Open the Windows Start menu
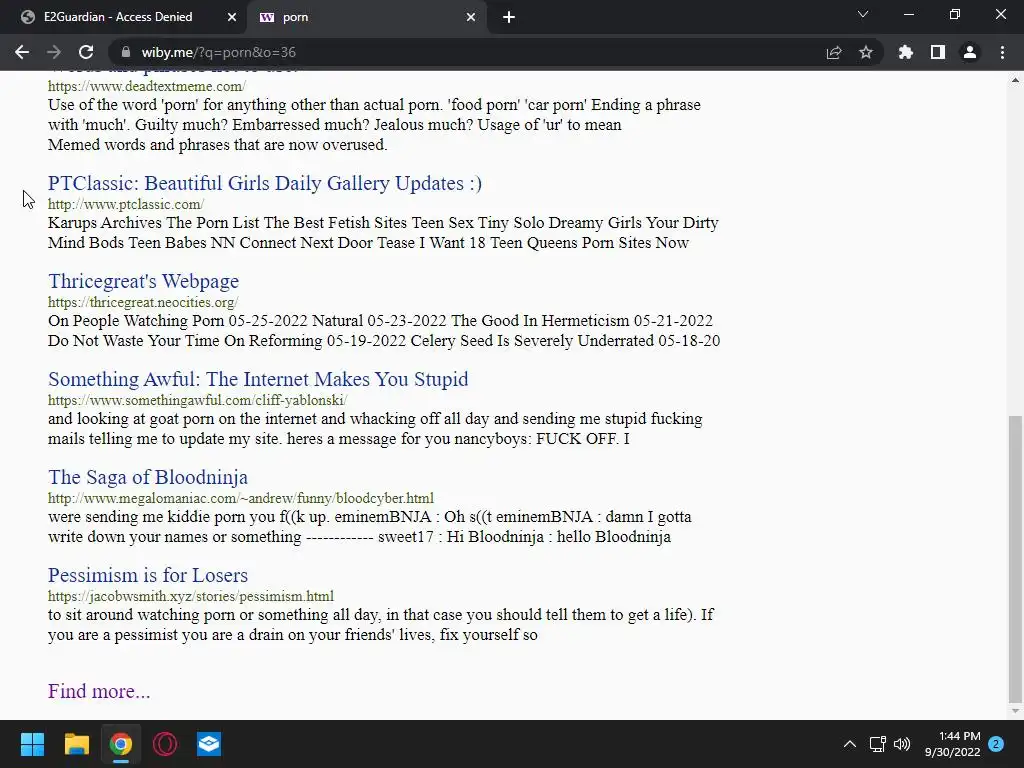Viewport: 1024px width, 768px height. pos(32,744)
